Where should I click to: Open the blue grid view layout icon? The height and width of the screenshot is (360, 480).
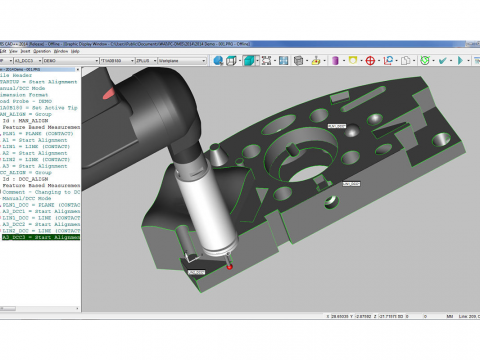point(283,61)
